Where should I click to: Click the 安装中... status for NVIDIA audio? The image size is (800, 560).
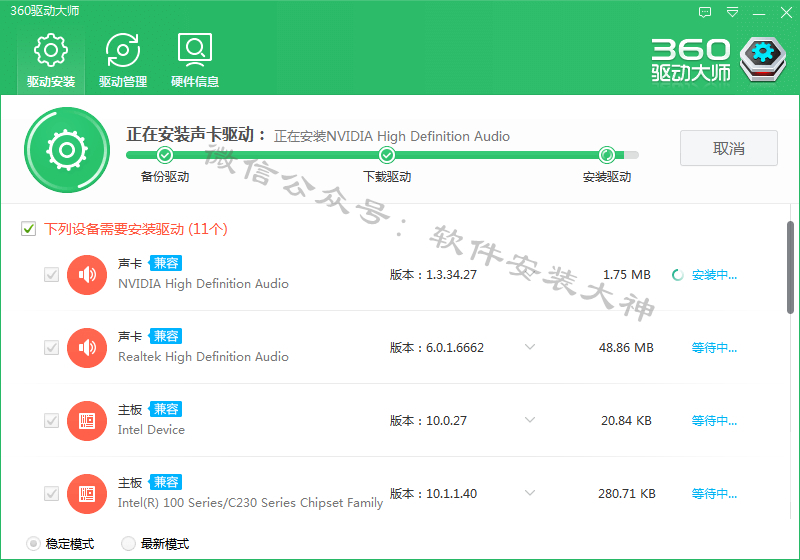[714, 275]
